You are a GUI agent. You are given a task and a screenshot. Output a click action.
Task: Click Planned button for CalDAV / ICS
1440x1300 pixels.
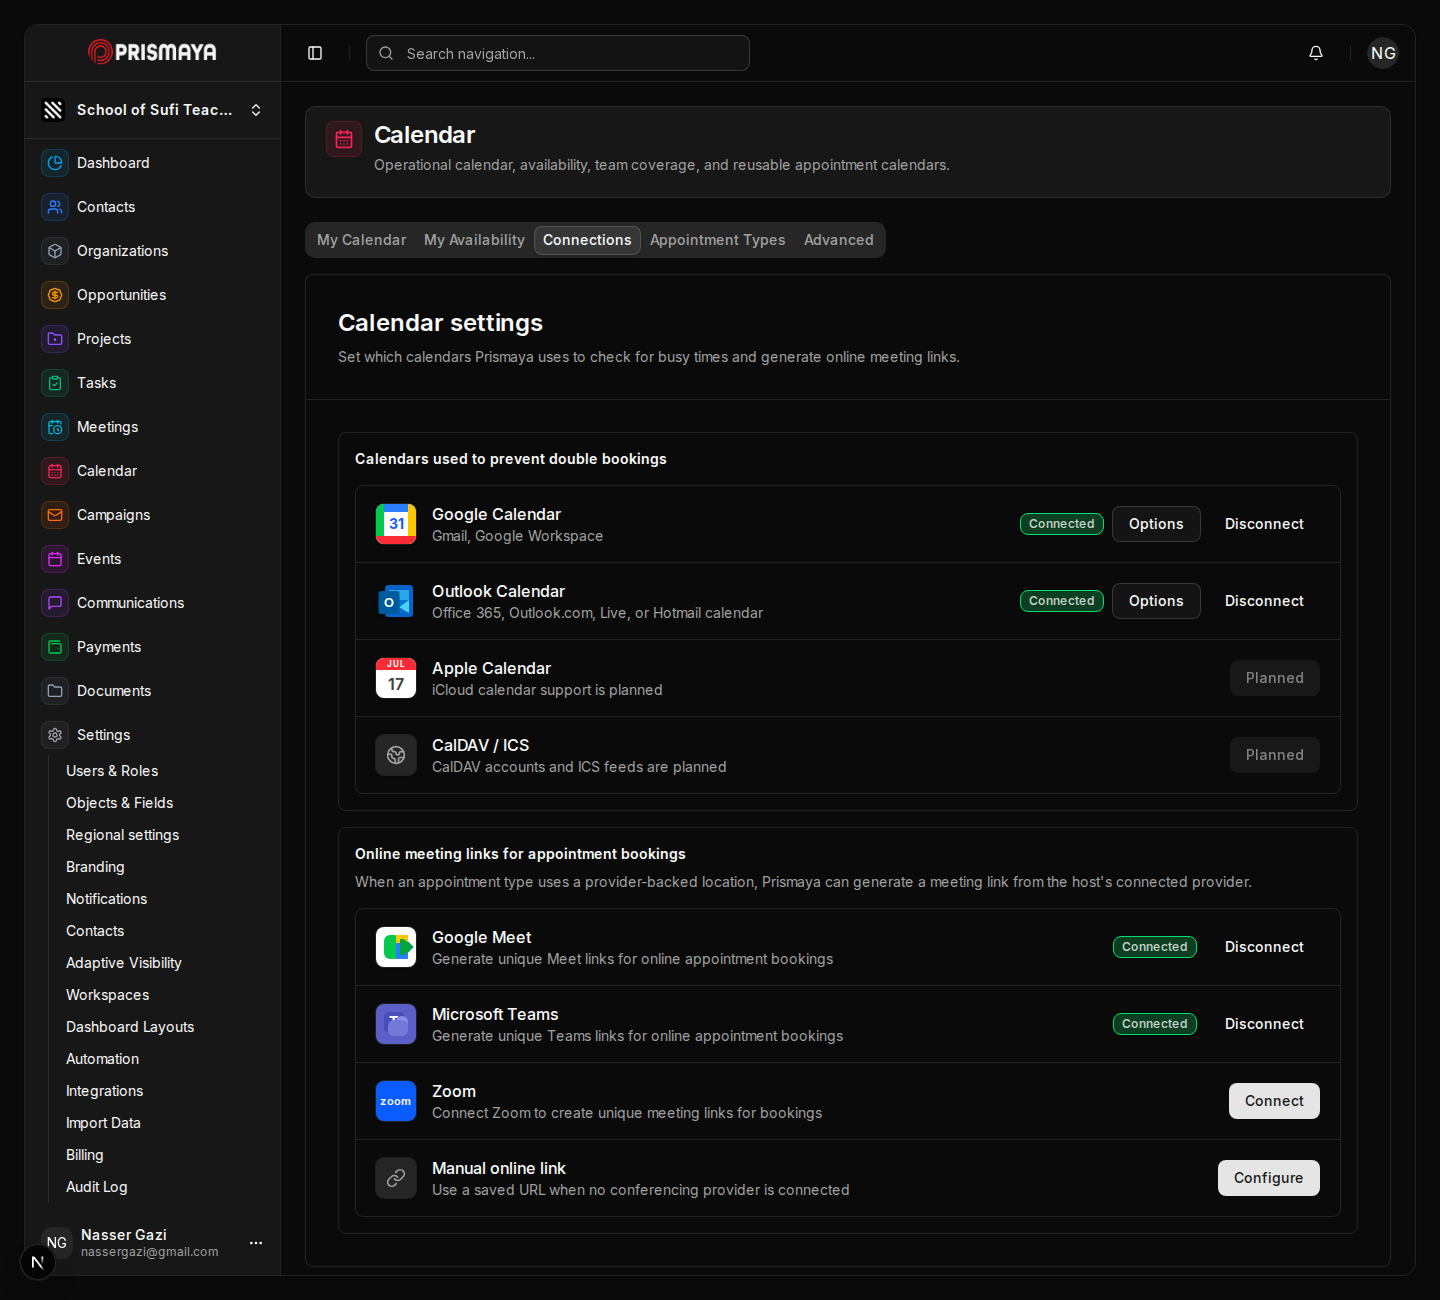click(x=1274, y=755)
